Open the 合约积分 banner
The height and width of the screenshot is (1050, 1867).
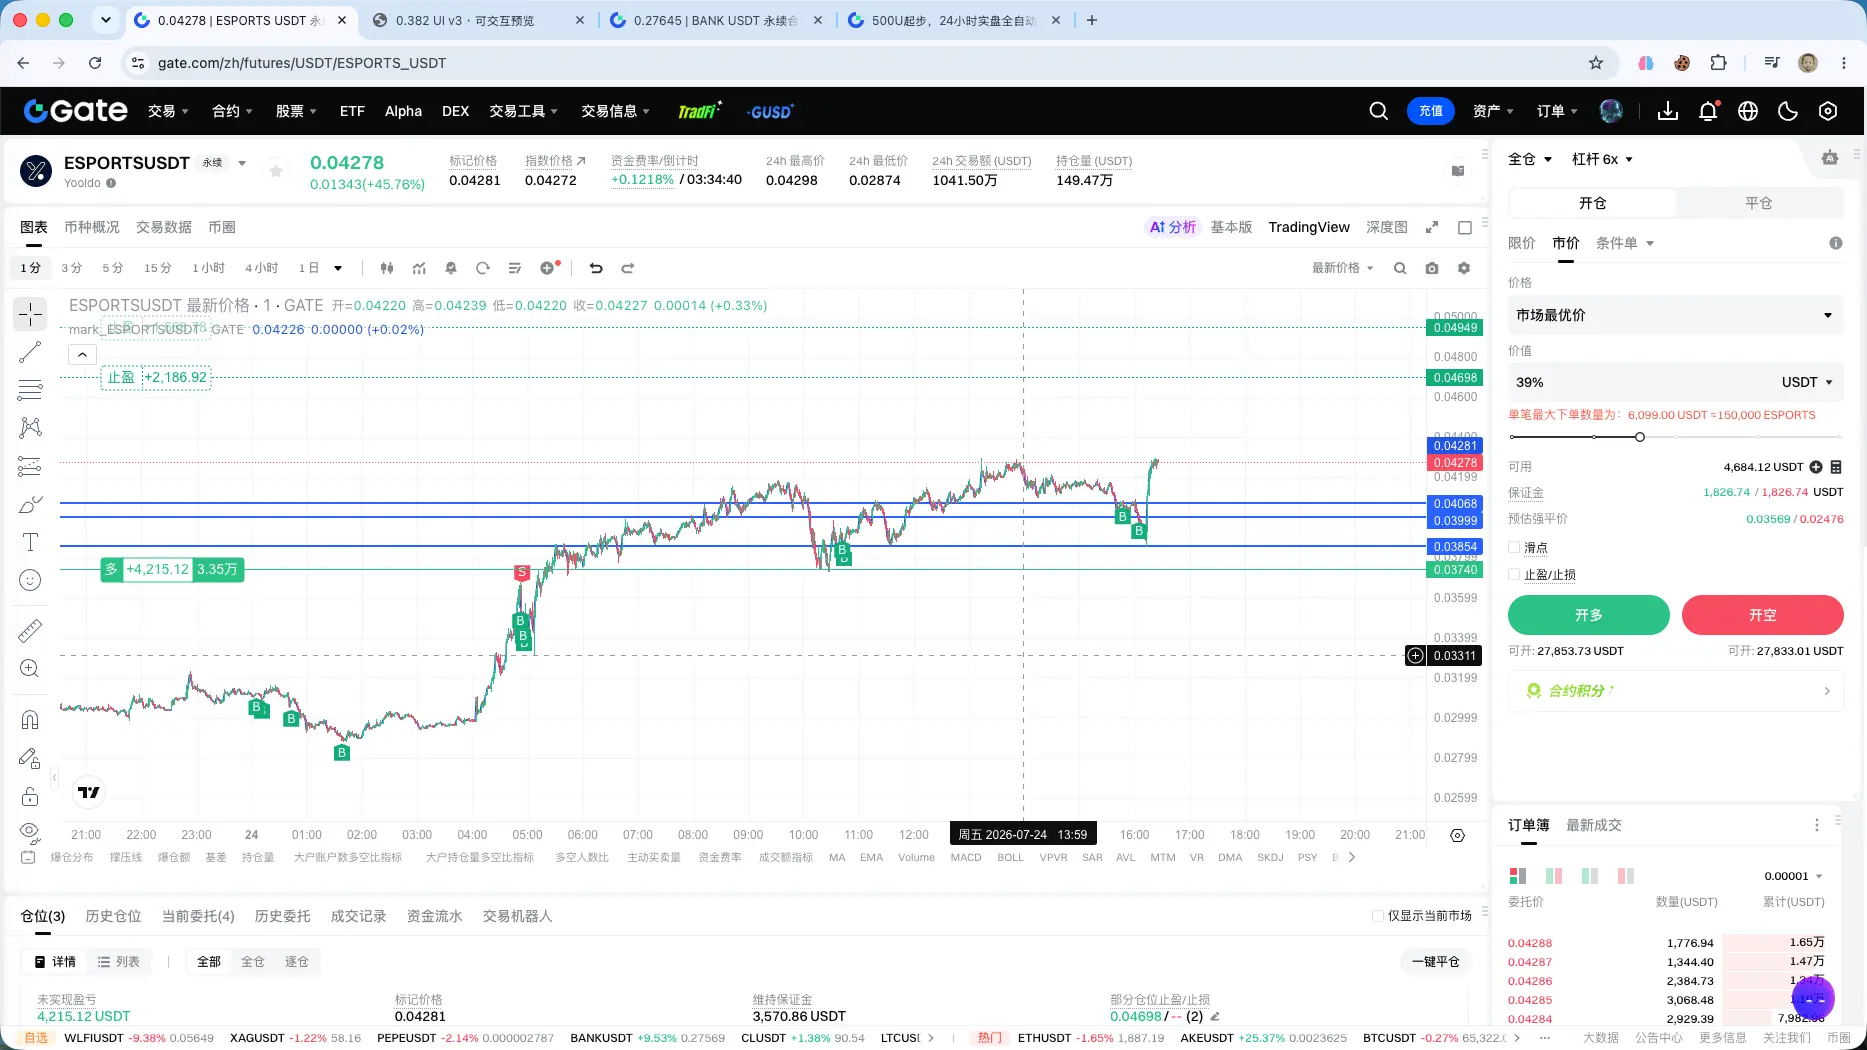(1675, 691)
